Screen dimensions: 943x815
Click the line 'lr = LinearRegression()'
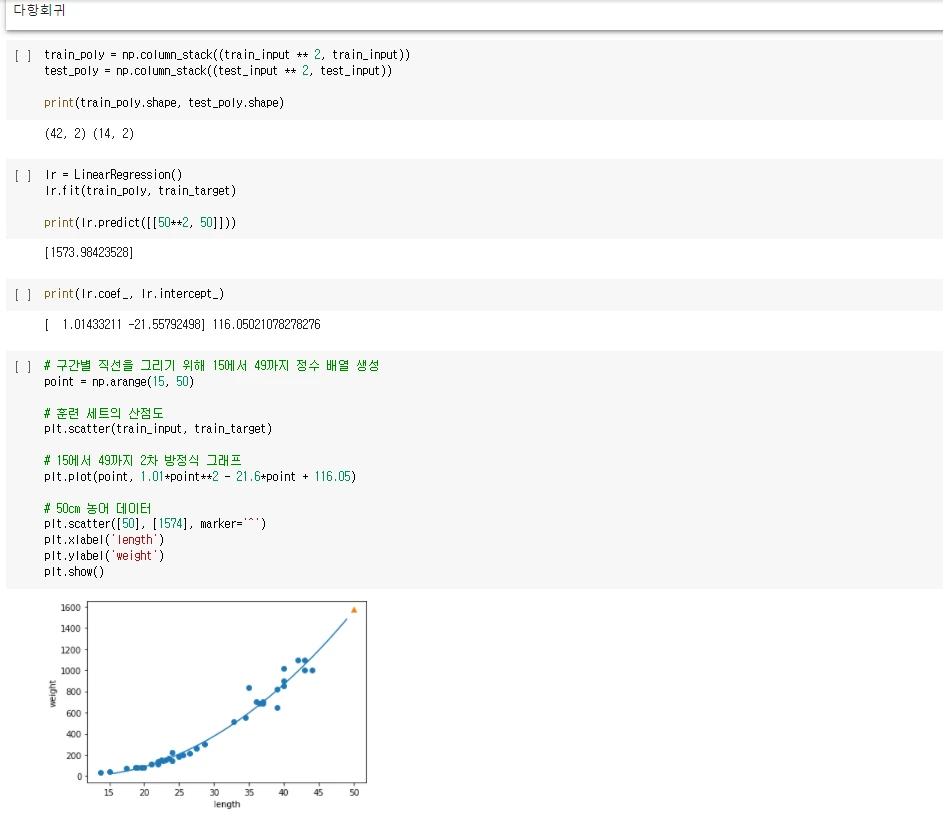[x=113, y=174]
